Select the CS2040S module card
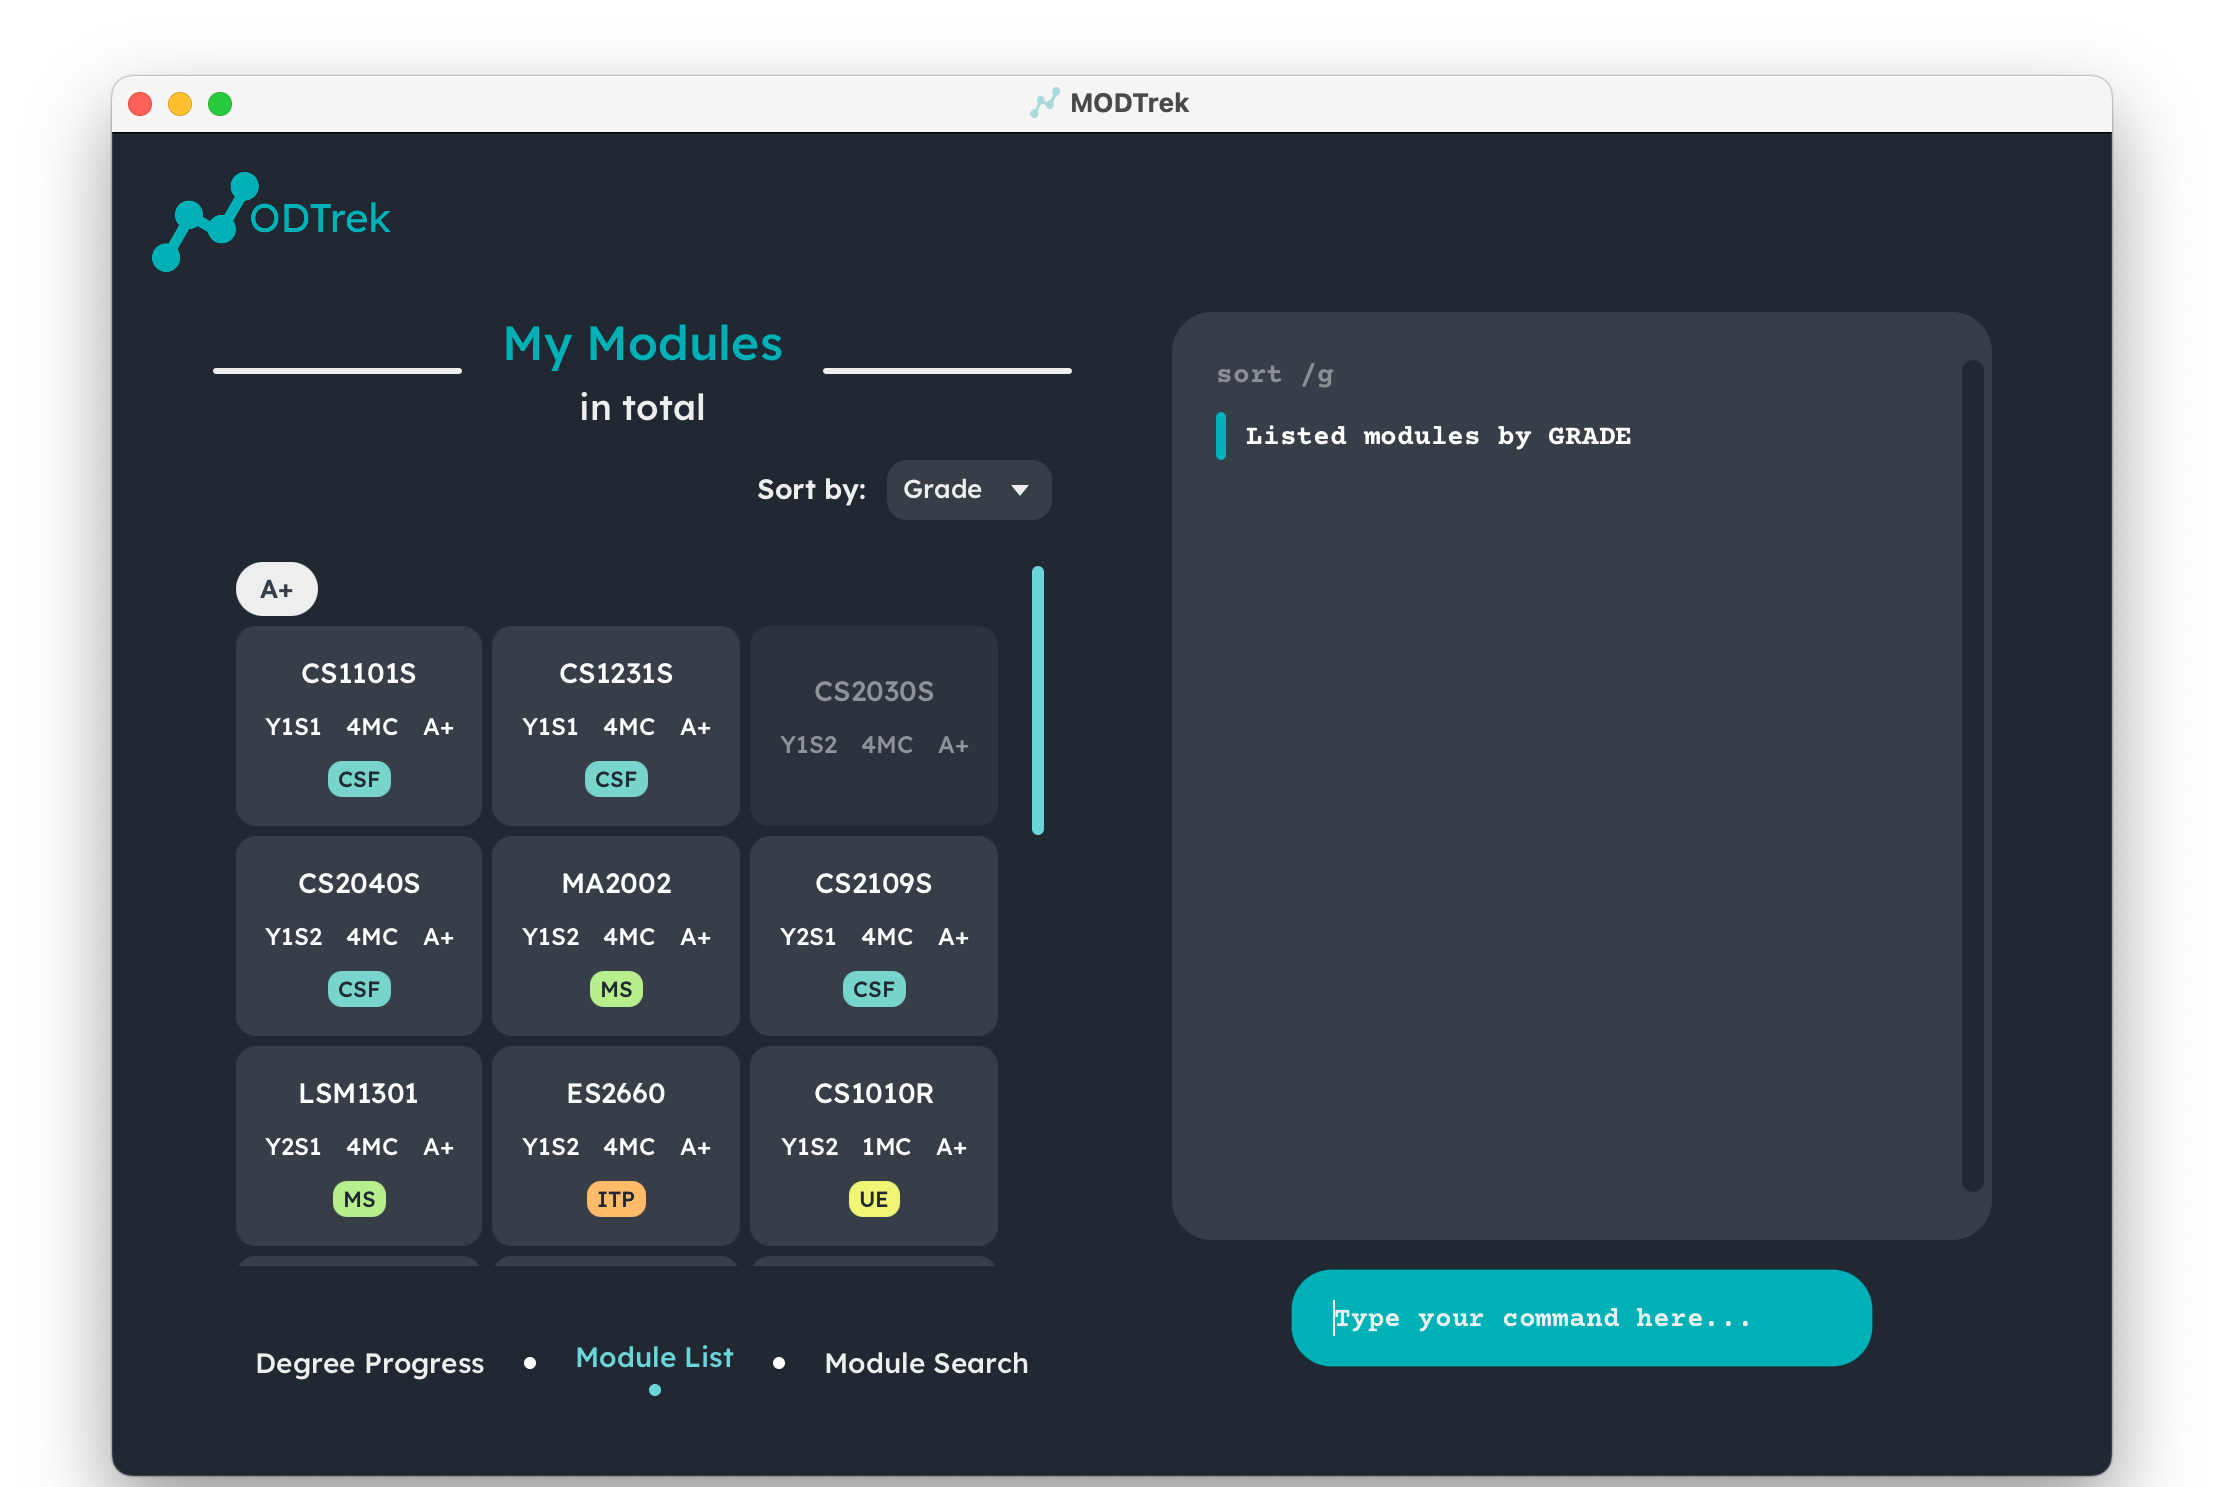 point(359,936)
